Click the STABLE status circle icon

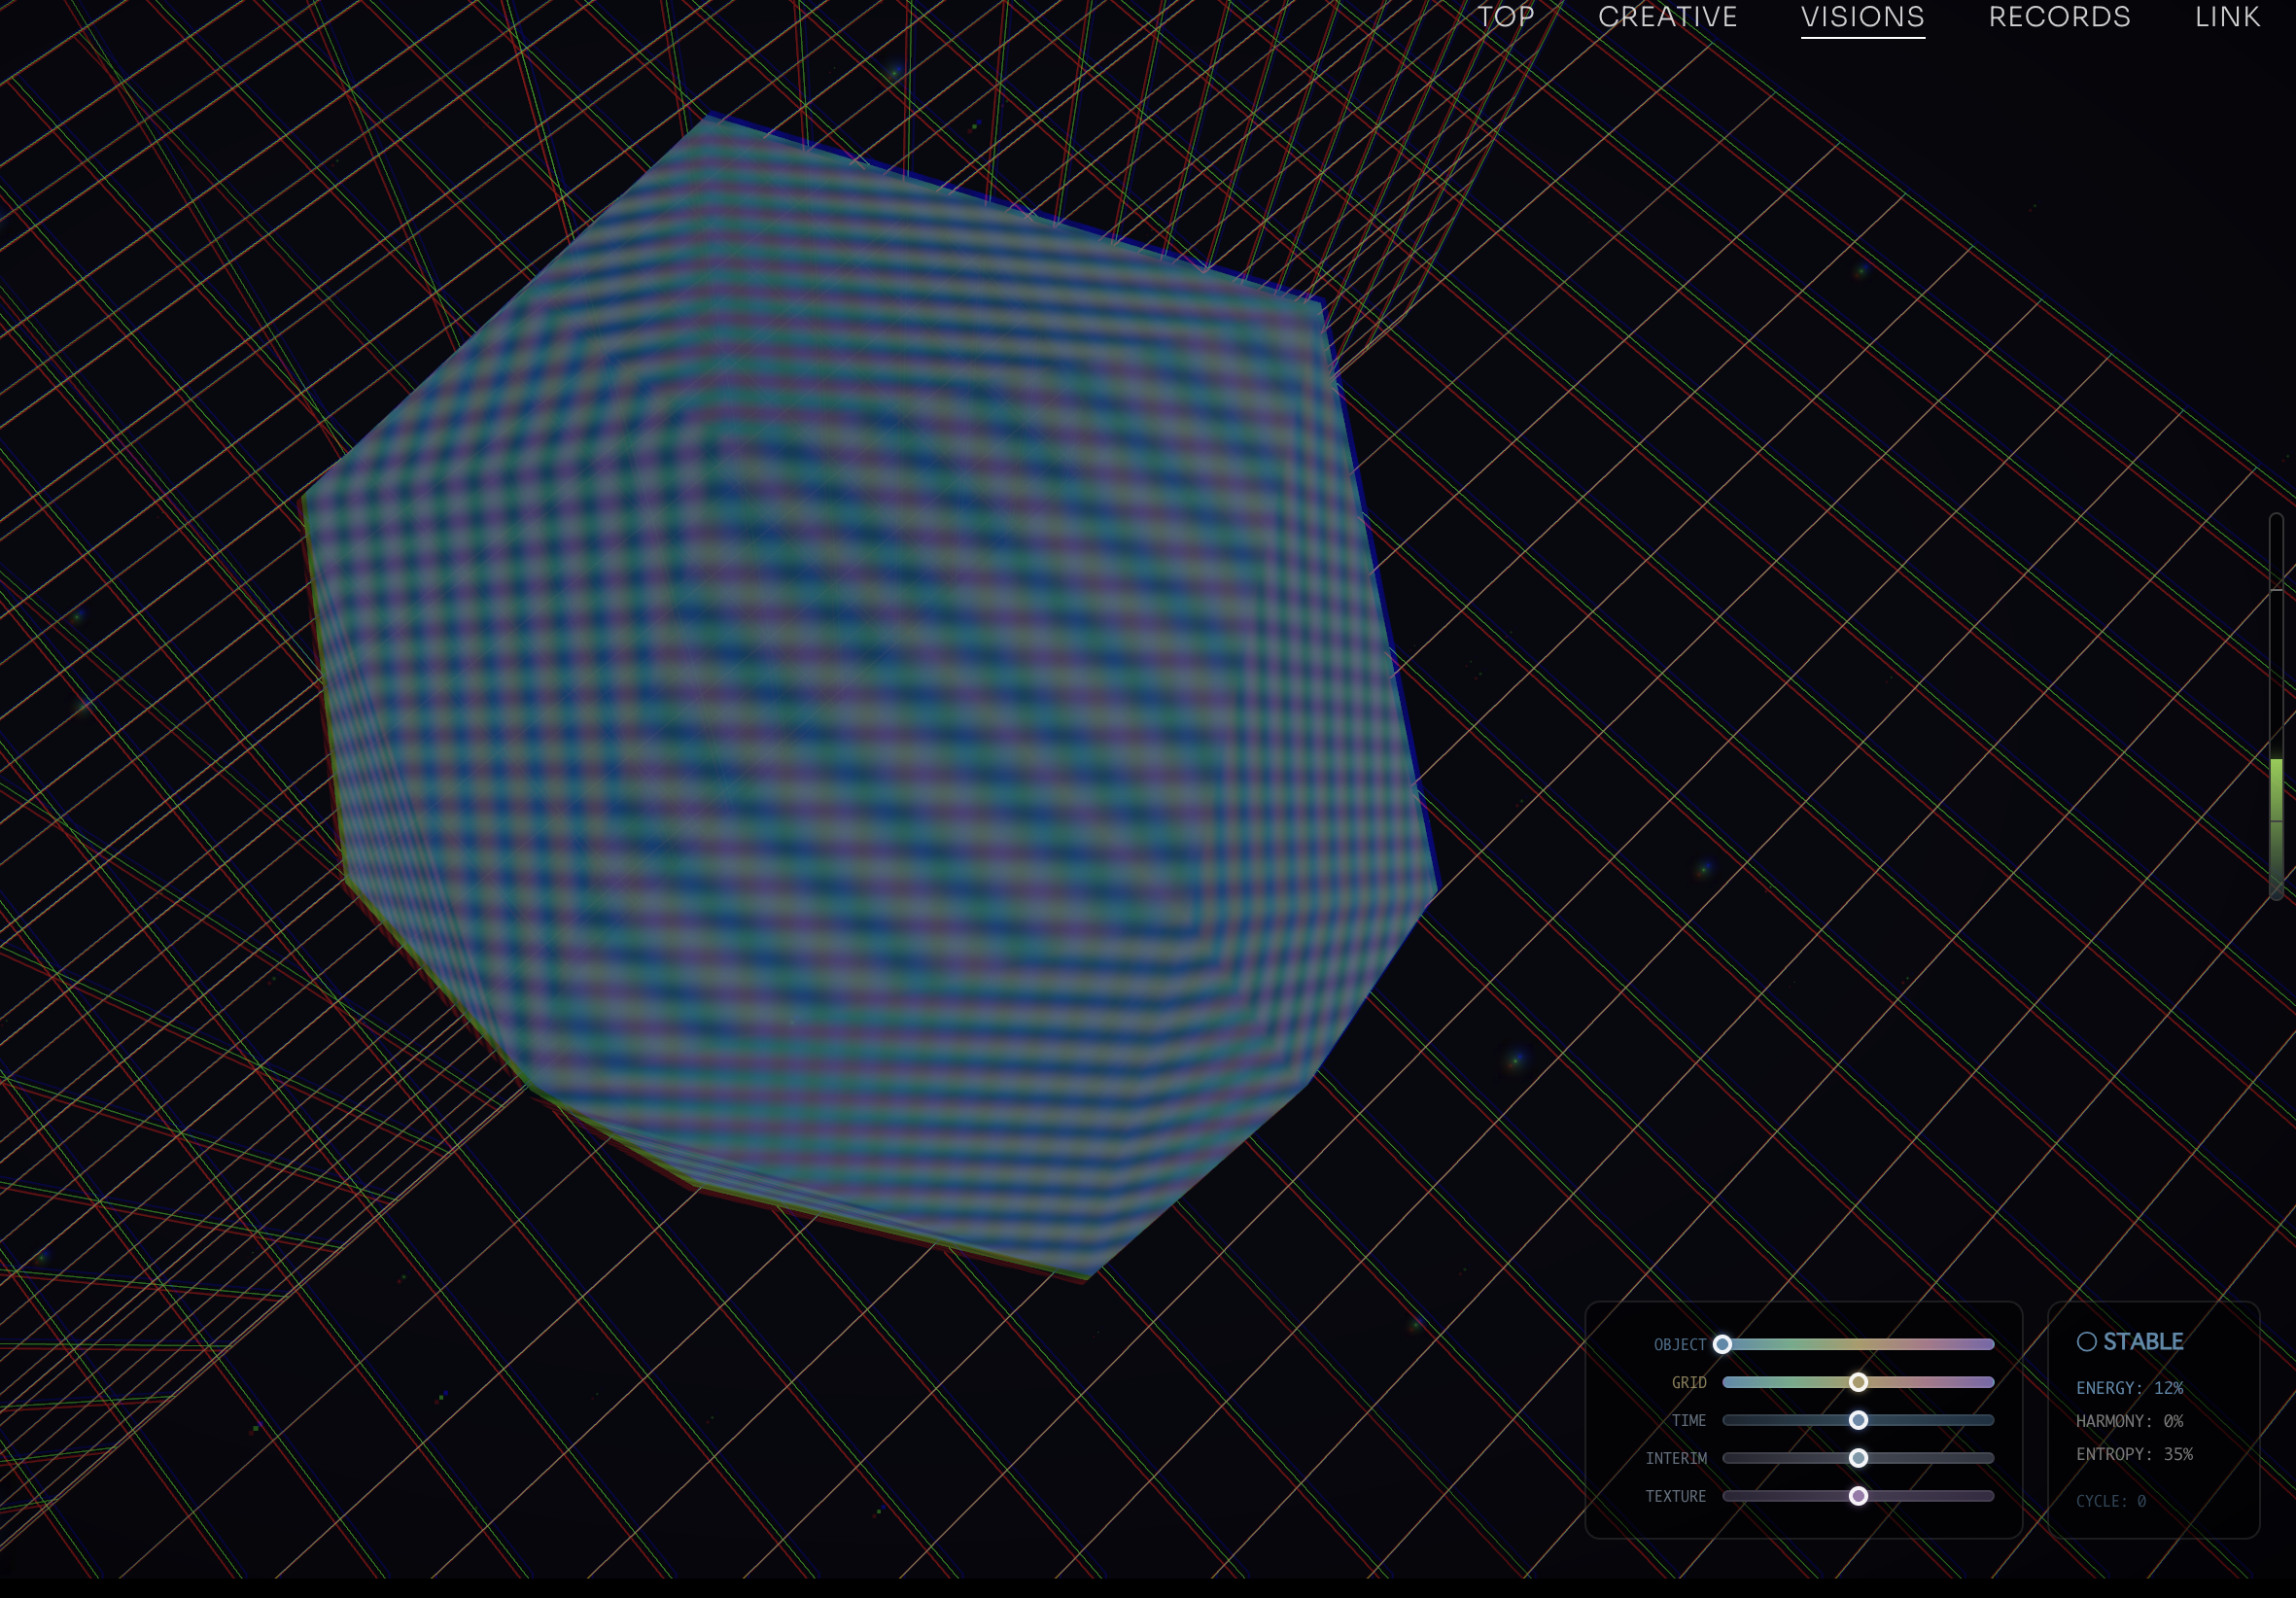coord(2086,1342)
